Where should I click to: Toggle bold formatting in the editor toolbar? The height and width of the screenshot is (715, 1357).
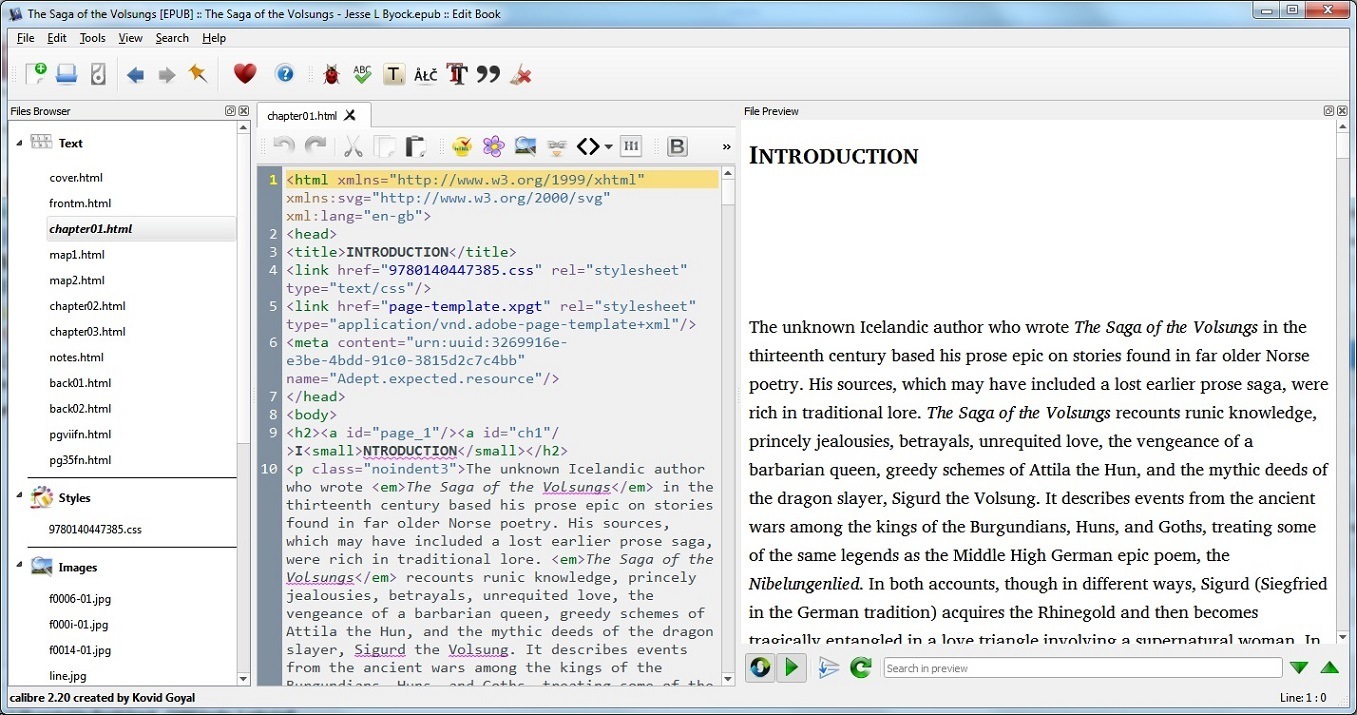coord(677,146)
